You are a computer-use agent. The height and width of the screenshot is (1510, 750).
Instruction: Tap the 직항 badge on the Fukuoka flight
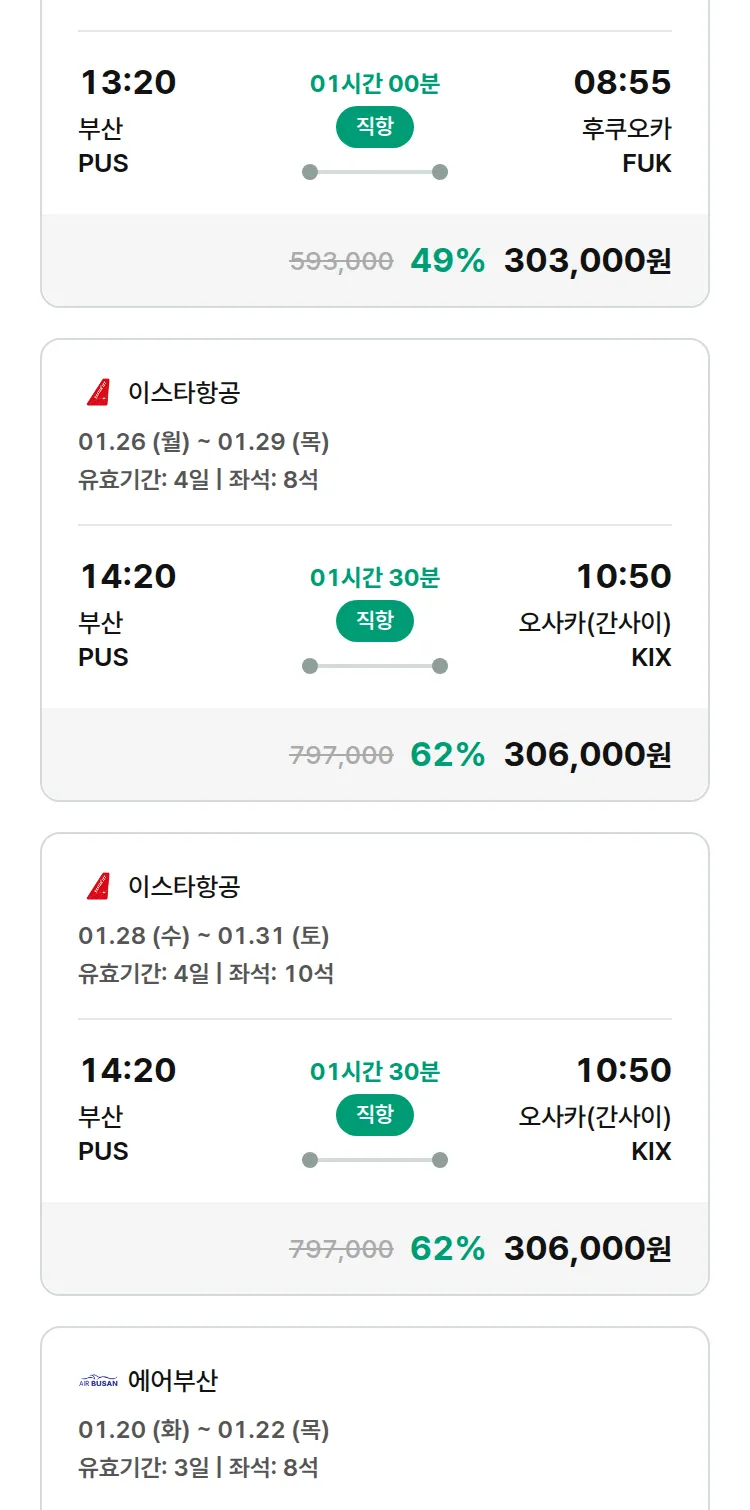(x=374, y=127)
